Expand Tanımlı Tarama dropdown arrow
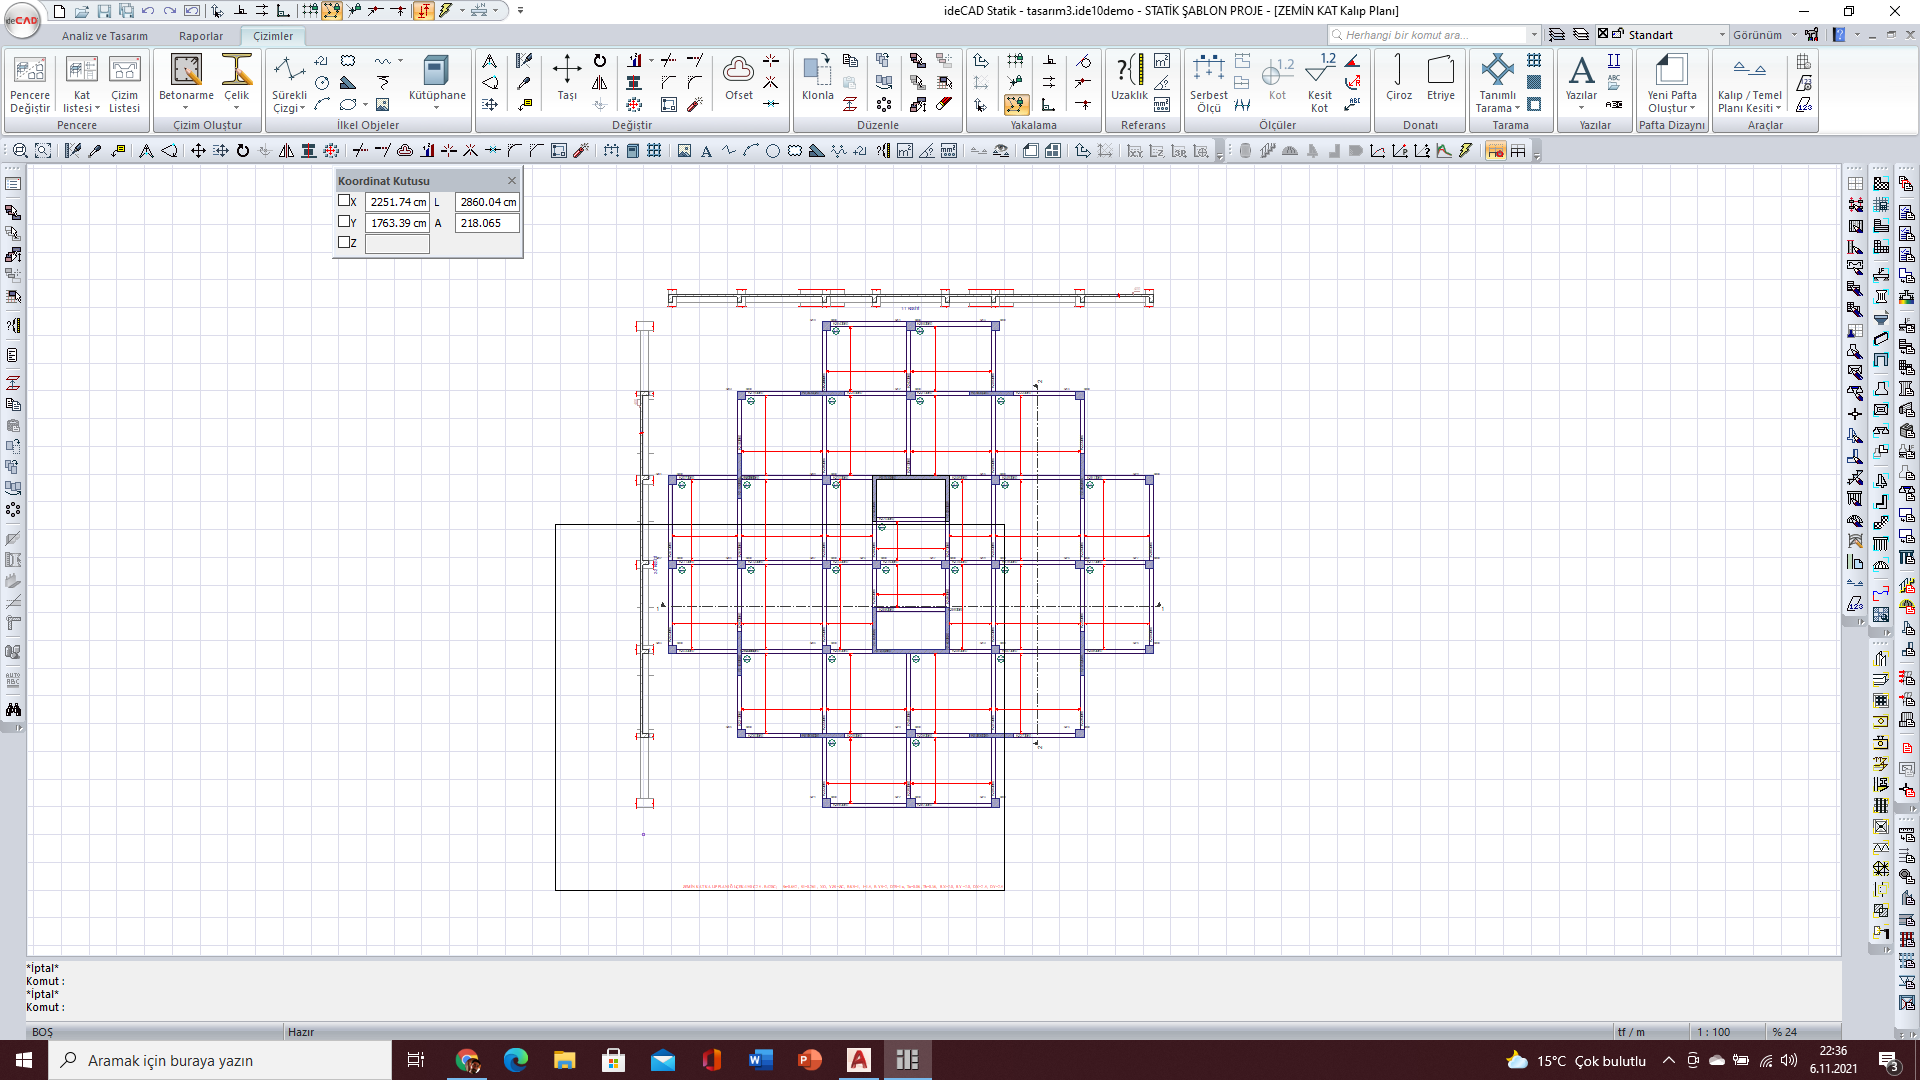The width and height of the screenshot is (1920, 1080). click(1517, 109)
